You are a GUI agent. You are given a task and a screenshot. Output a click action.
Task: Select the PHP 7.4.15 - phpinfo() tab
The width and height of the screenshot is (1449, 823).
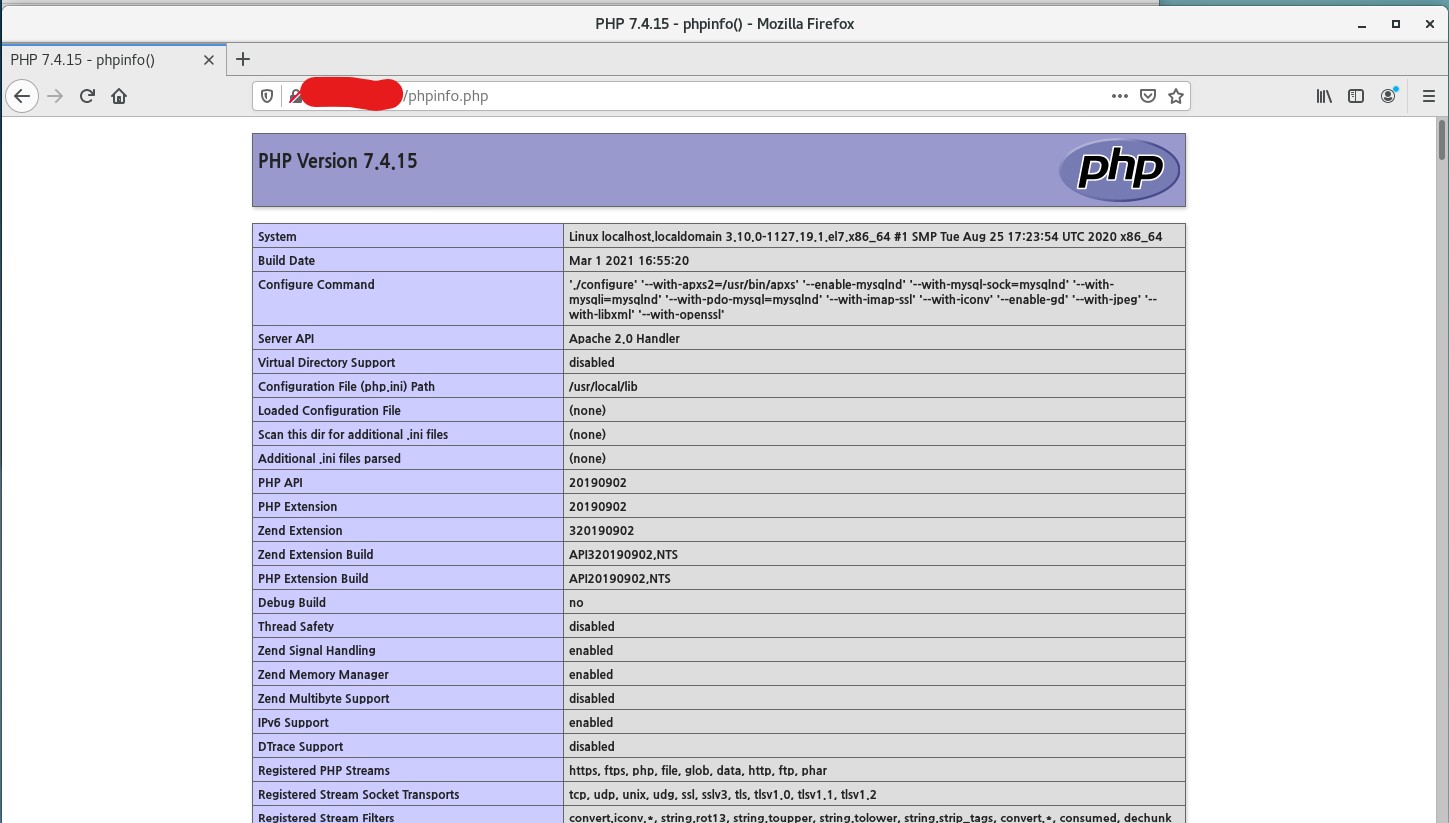(113, 59)
